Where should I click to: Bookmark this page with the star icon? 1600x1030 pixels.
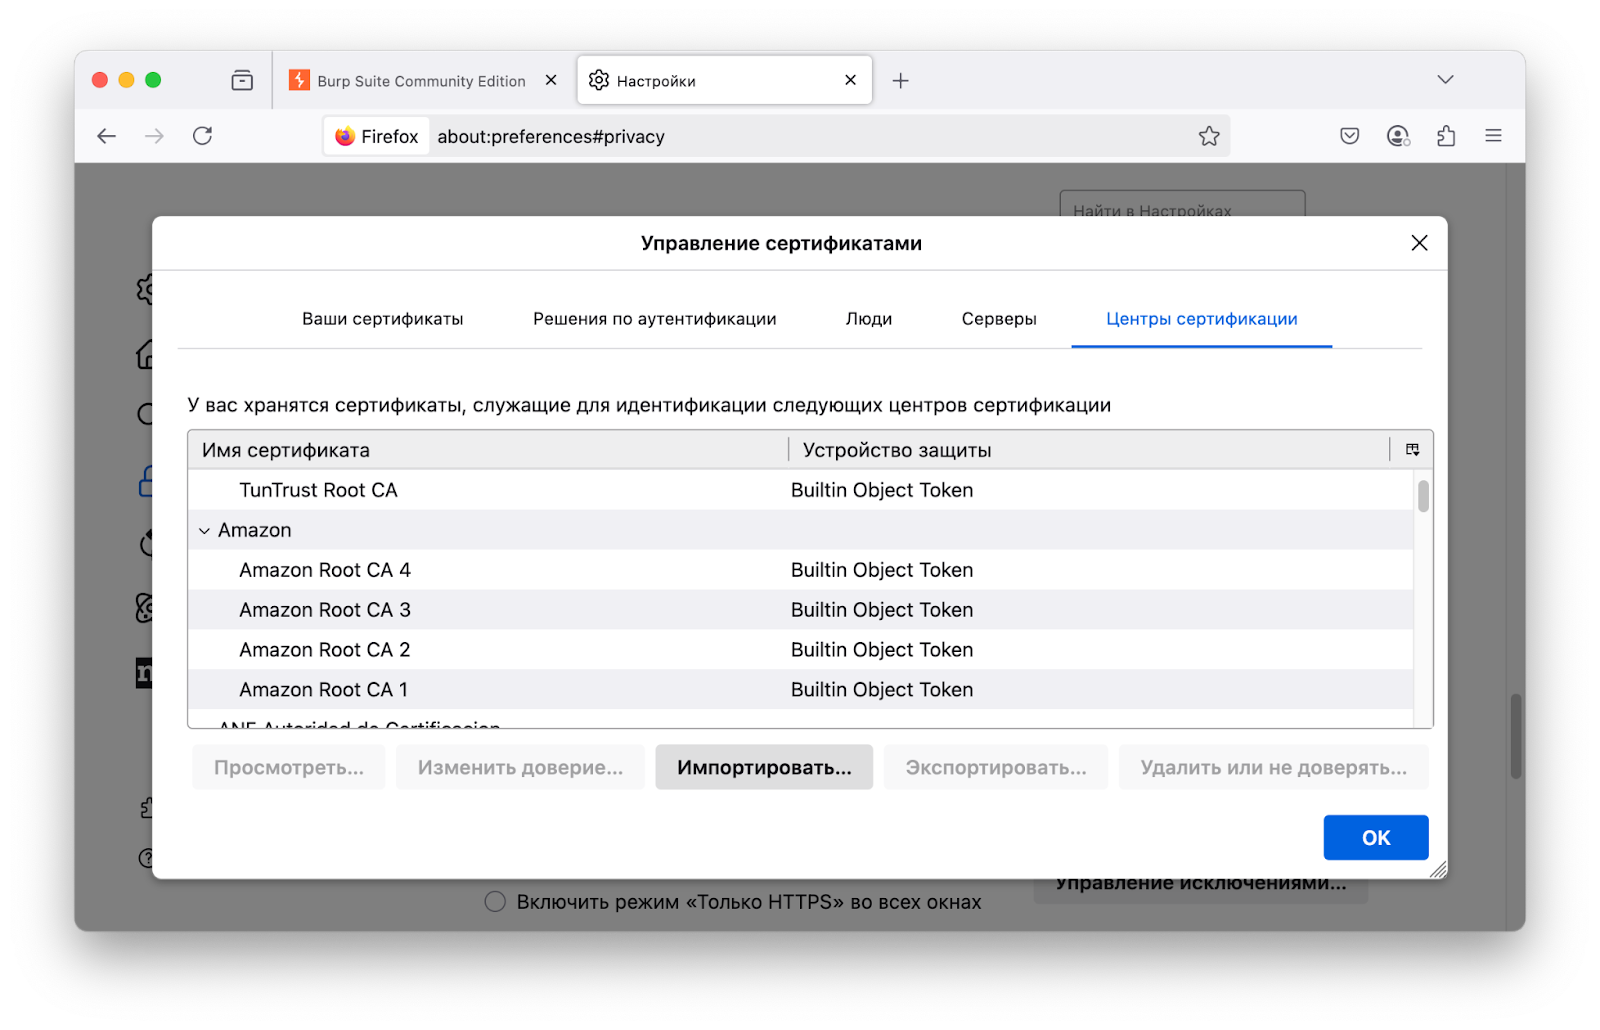(1209, 136)
